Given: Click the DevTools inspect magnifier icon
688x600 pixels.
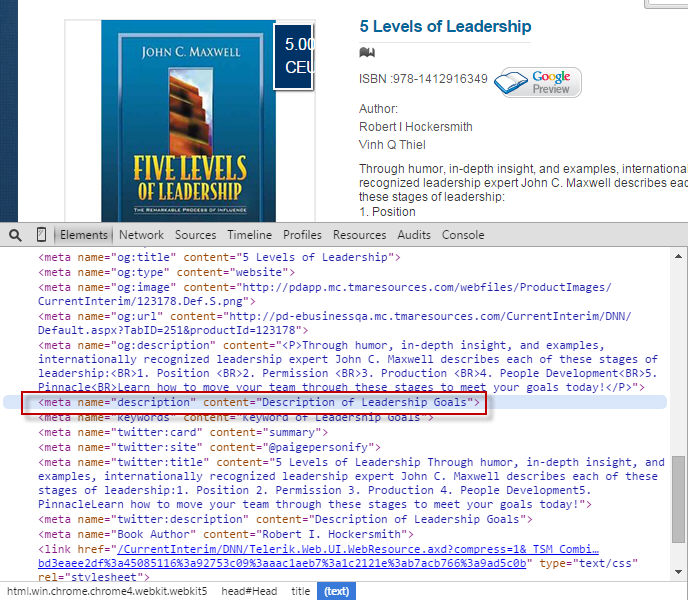Looking at the screenshot, I should 15,235.
